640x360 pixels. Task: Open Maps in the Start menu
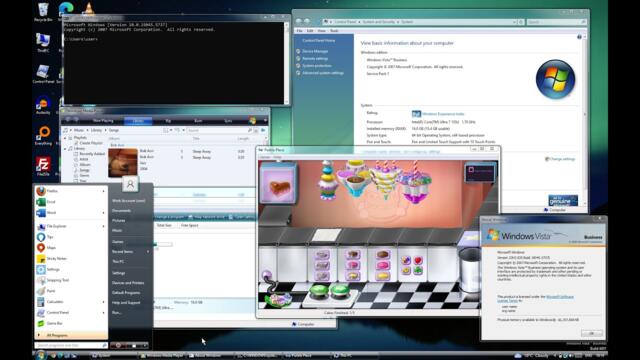pyautogui.click(x=70, y=248)
